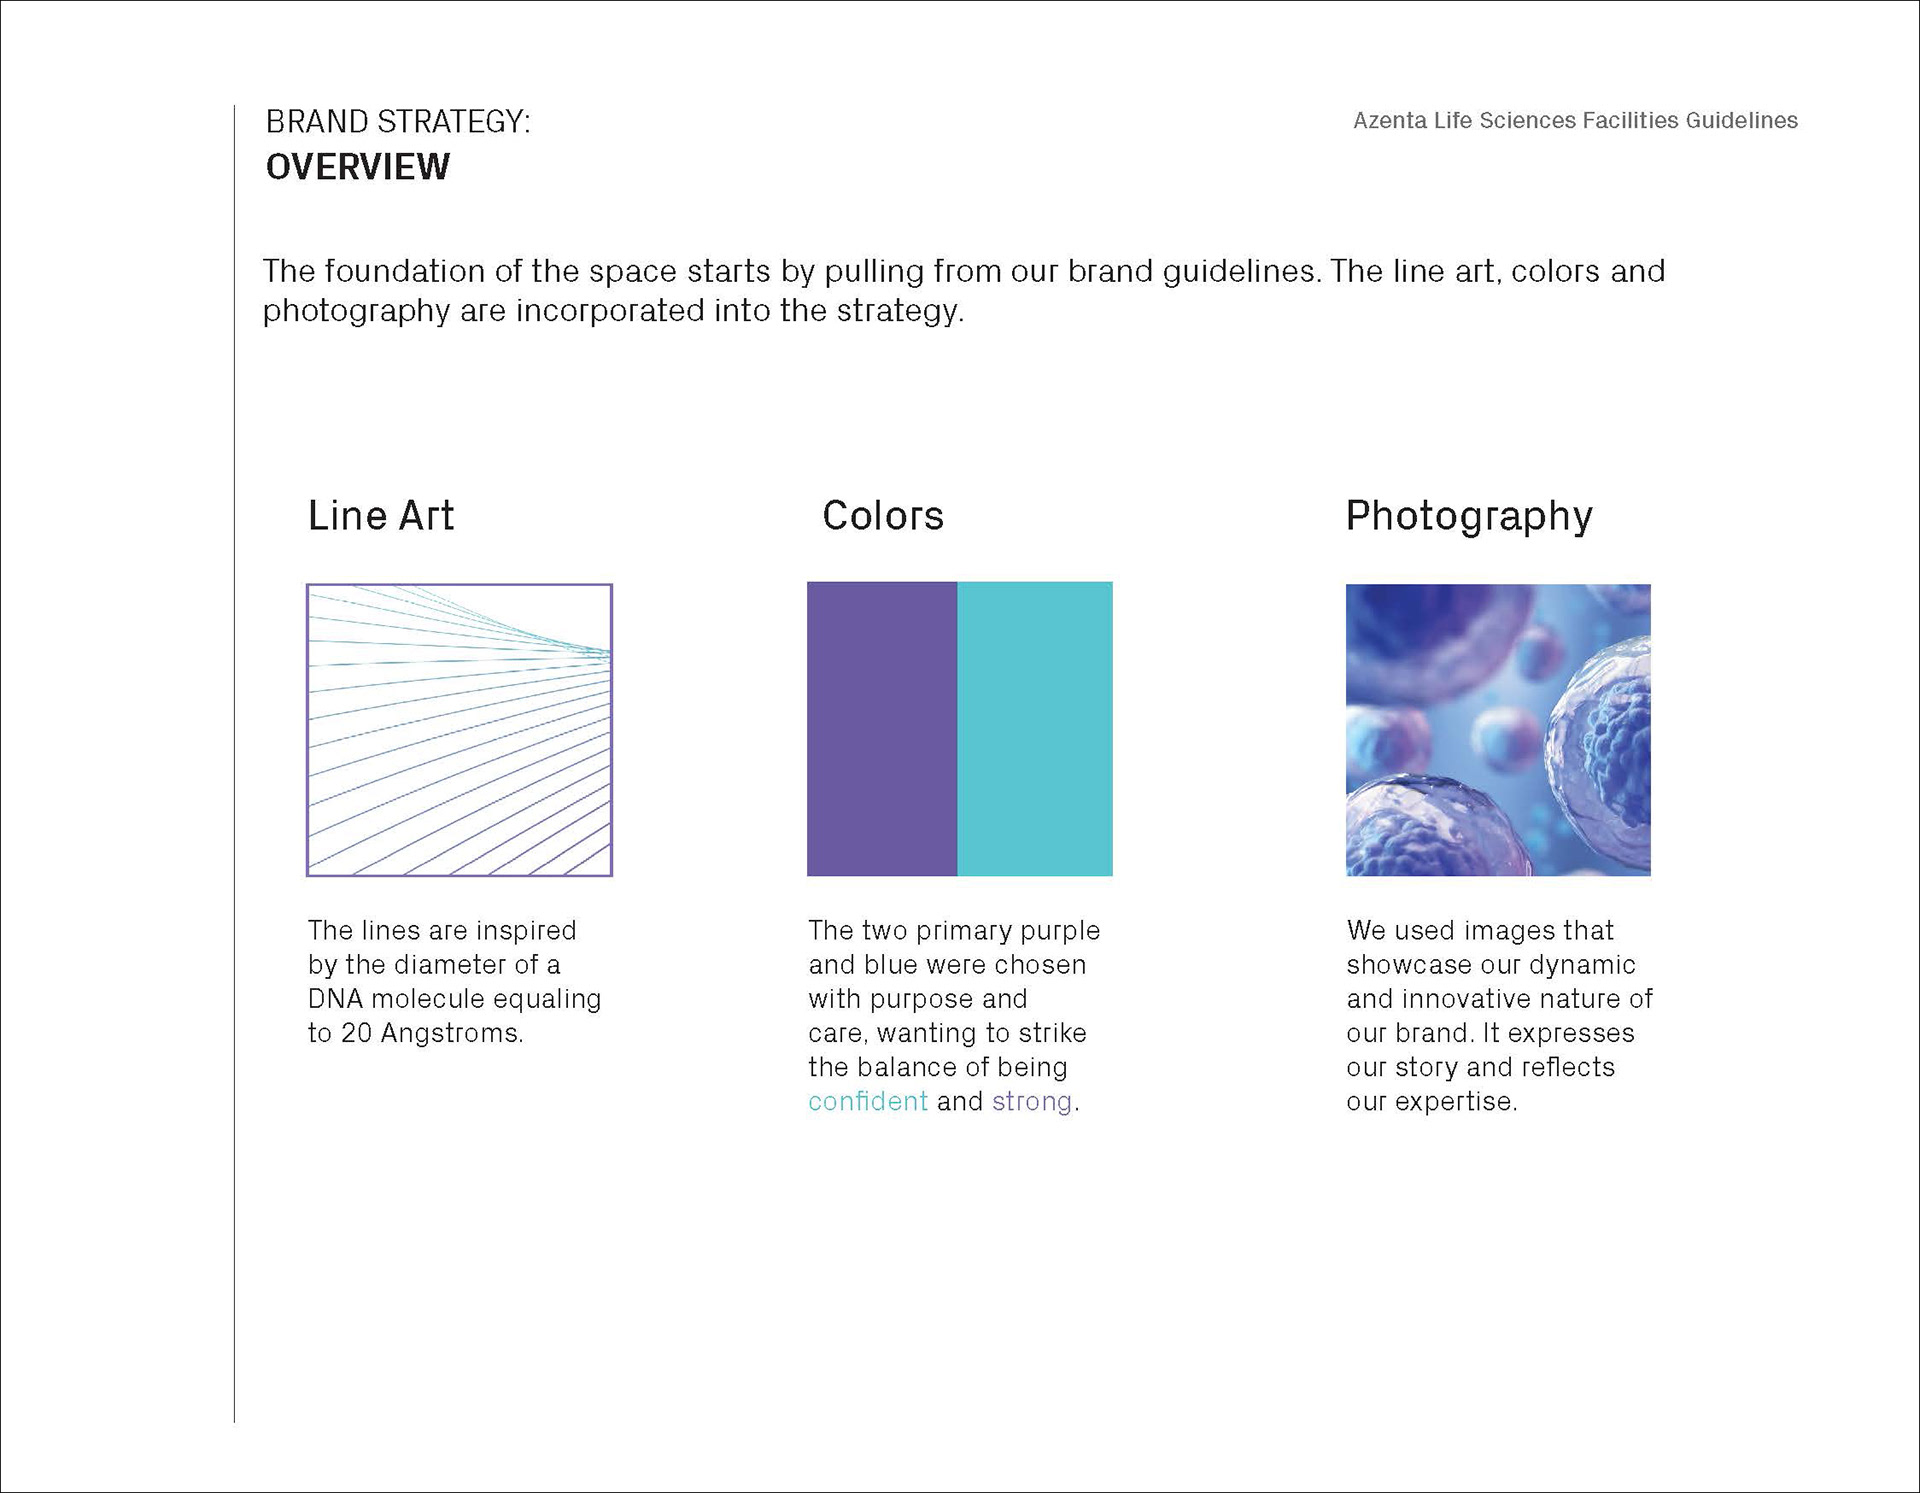Click the Line Art heading

click(x=381, y=516)
